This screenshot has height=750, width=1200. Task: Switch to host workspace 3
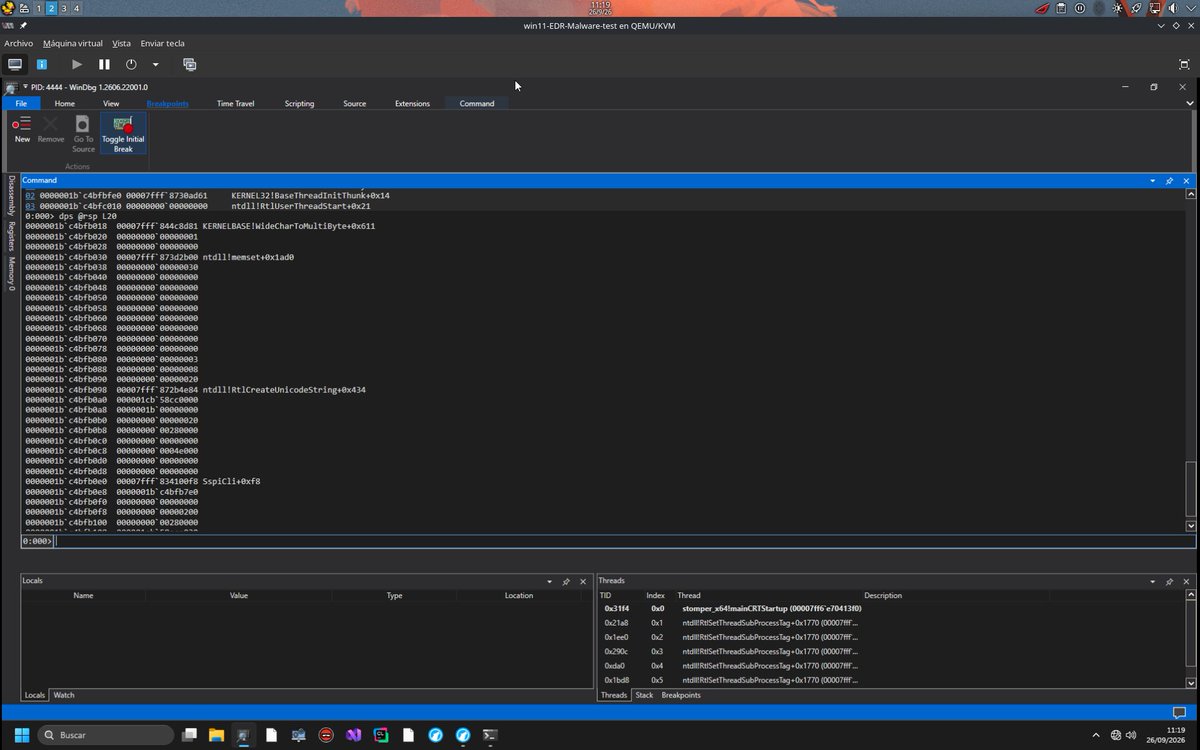(63, 8)
